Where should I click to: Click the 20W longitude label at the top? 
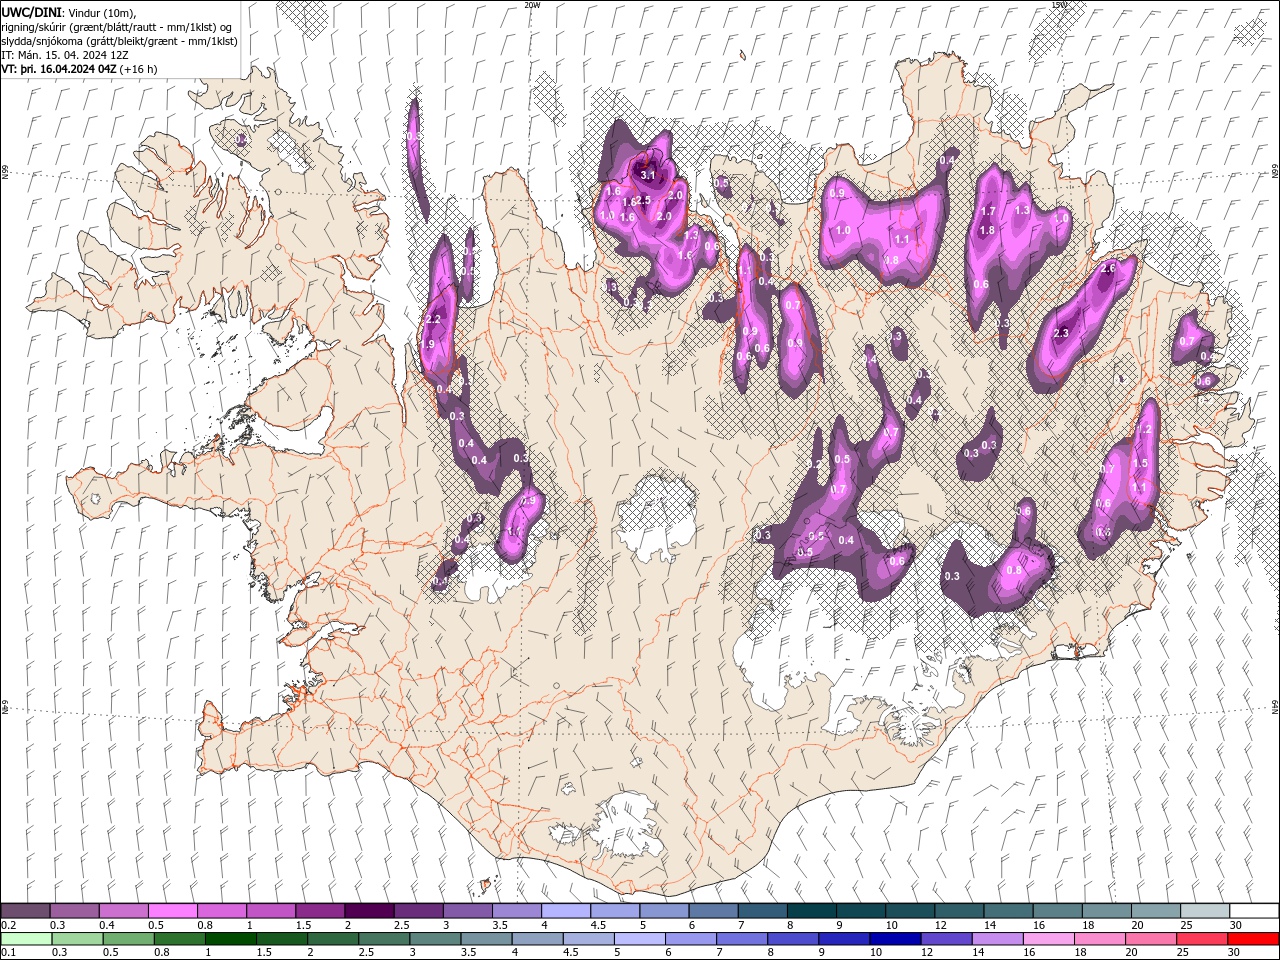[x=532, y=5]
